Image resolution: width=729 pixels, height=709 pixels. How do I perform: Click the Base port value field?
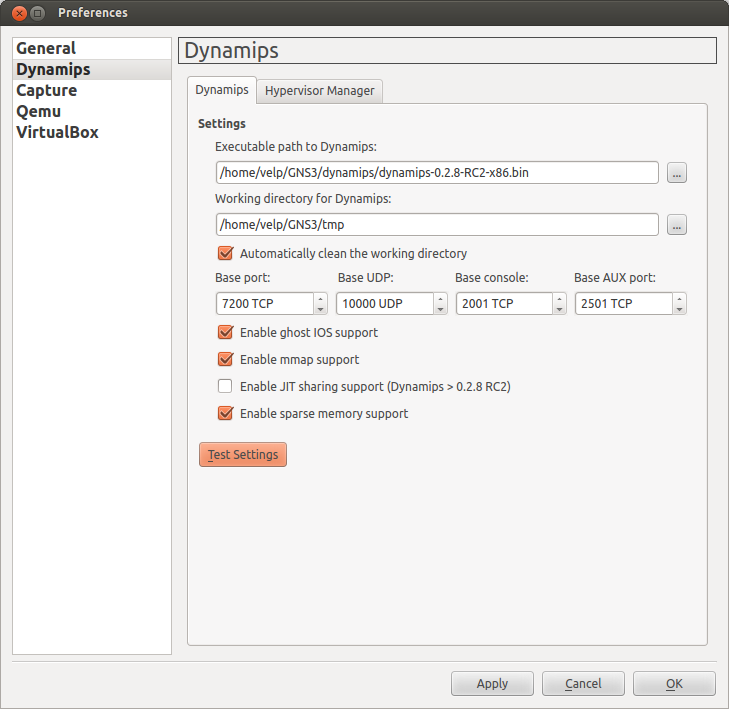pos(265,304)
